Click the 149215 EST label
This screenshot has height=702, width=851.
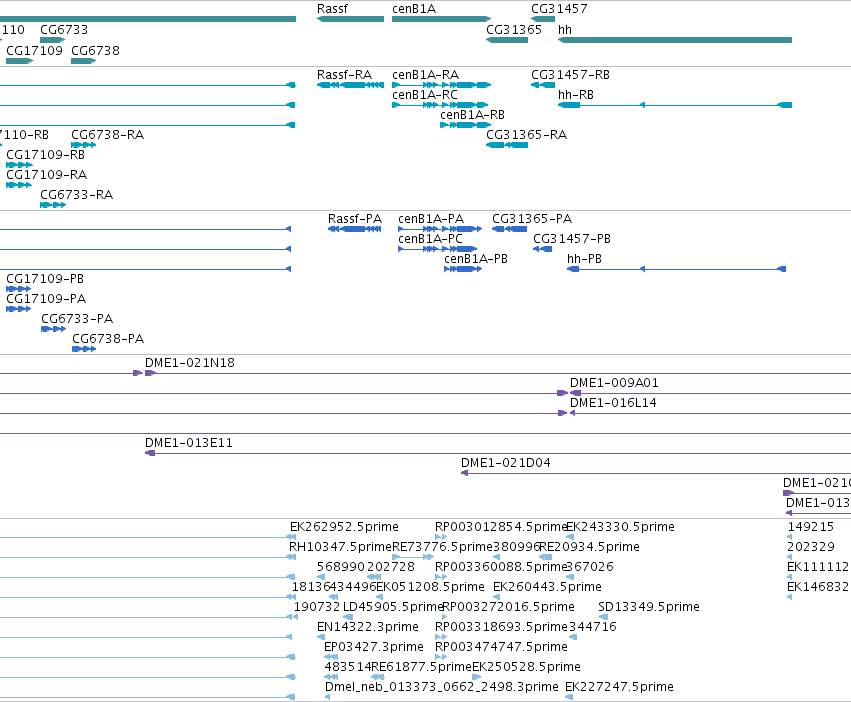point(811,527)
